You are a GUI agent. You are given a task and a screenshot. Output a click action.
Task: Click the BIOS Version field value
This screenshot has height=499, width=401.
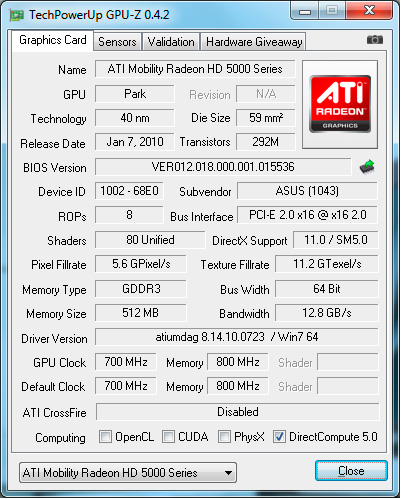(223, 167)
